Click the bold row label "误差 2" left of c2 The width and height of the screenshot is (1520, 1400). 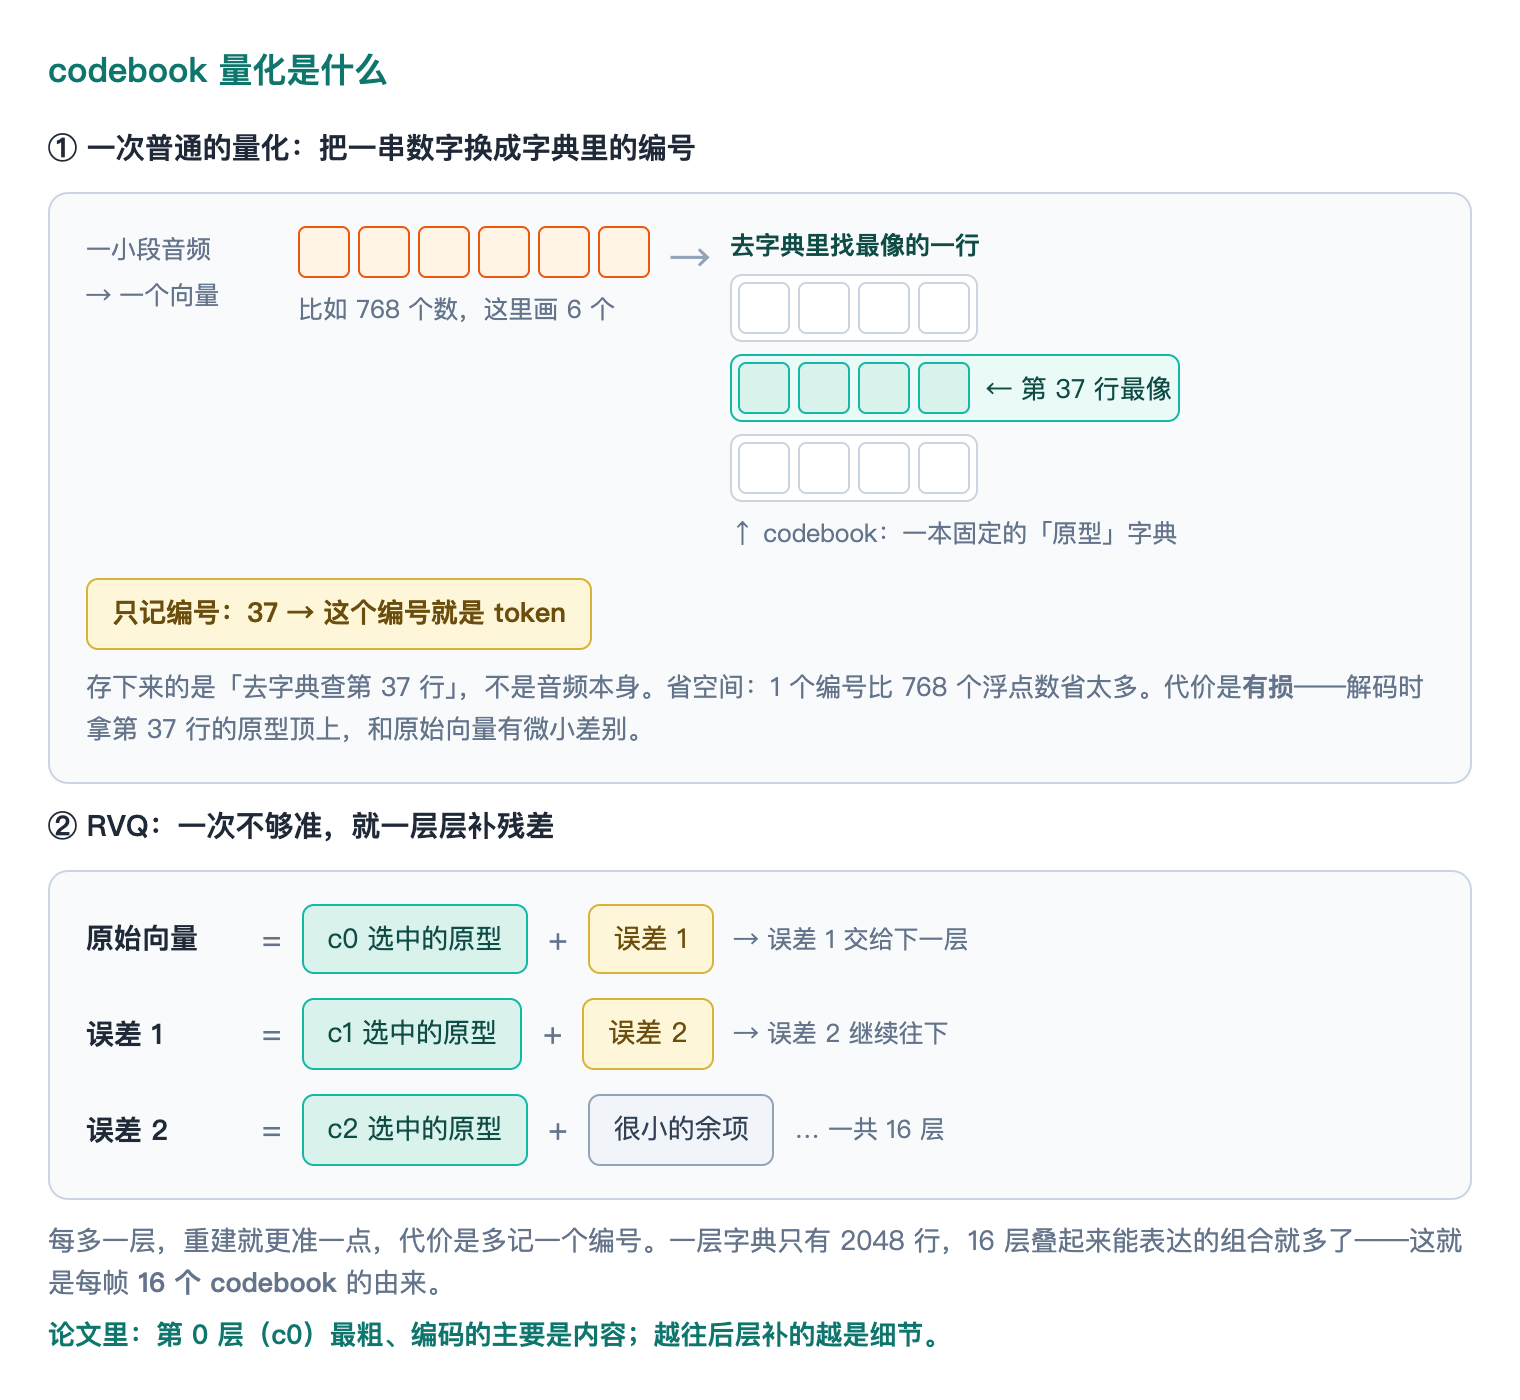[x=127, y=1130]
